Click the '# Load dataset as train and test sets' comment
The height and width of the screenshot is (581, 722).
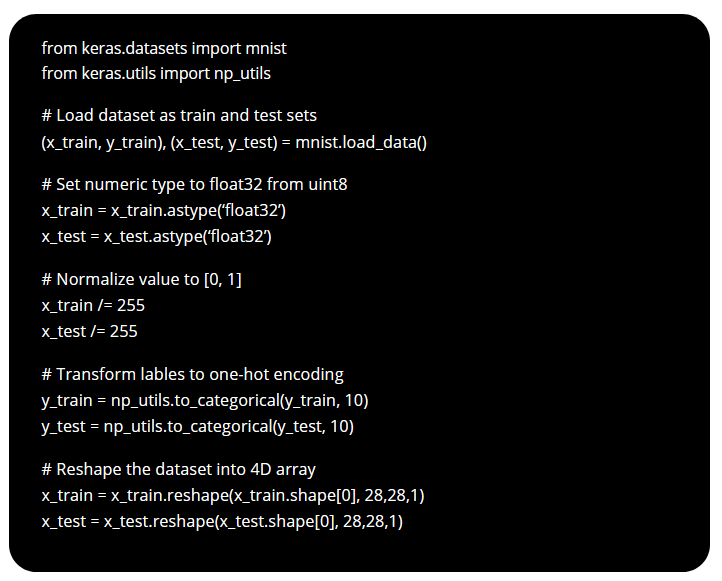[x=179, y=116]
